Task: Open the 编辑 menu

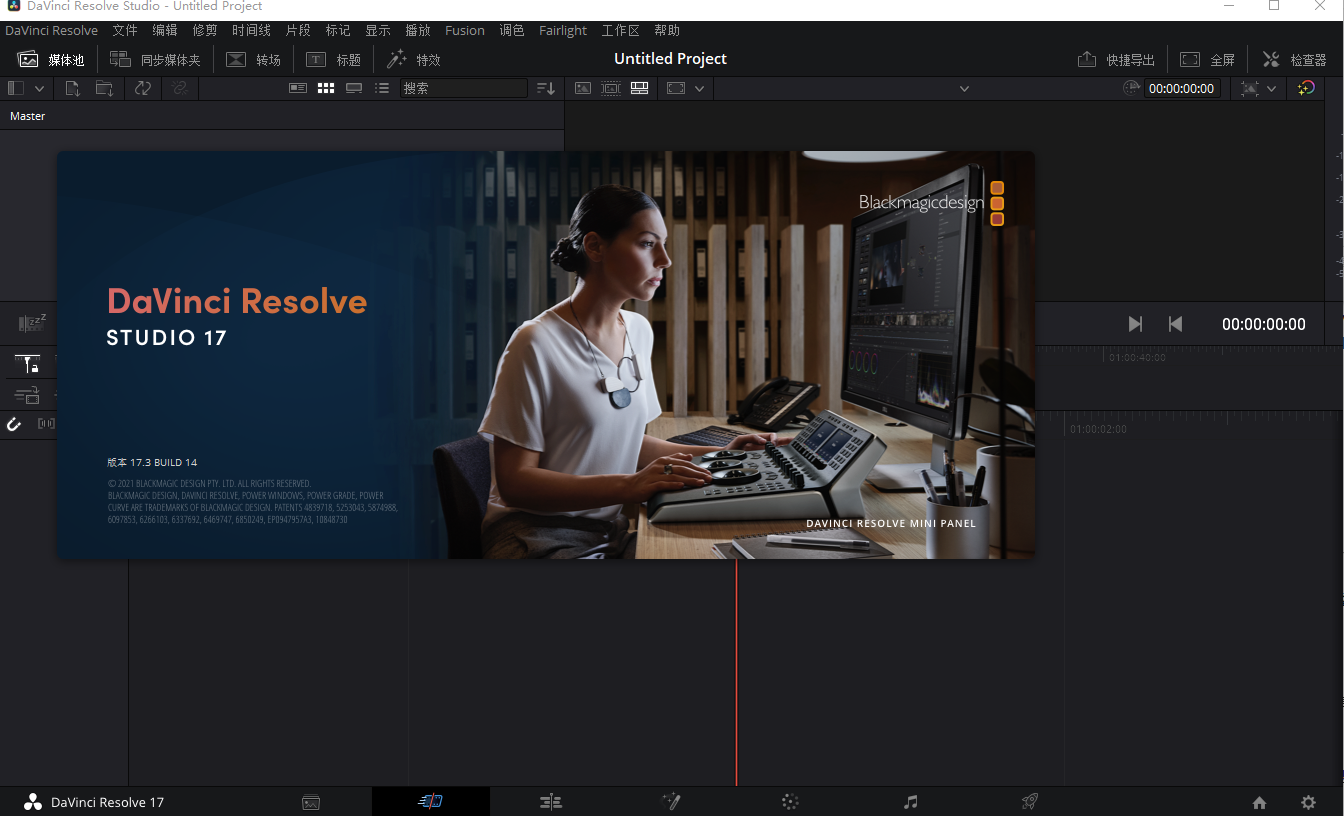Action: 165,31
